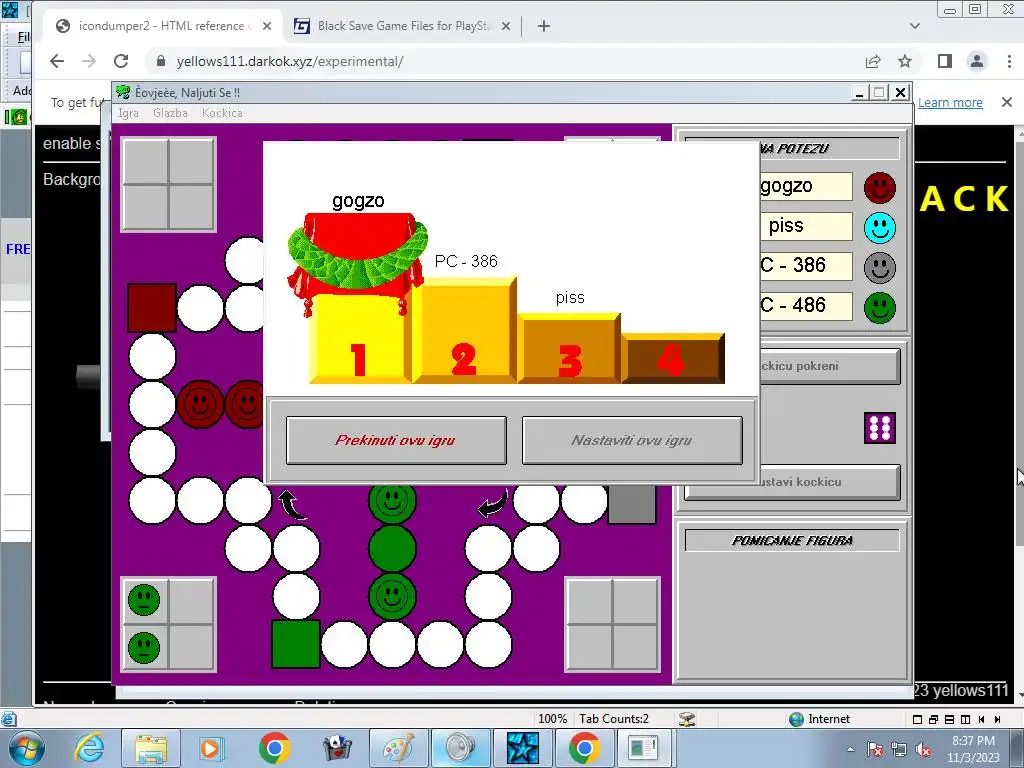This screenshot has width=1024, height=768.
Task: Click the green smiley next to PC - 486
Action: 880,308
